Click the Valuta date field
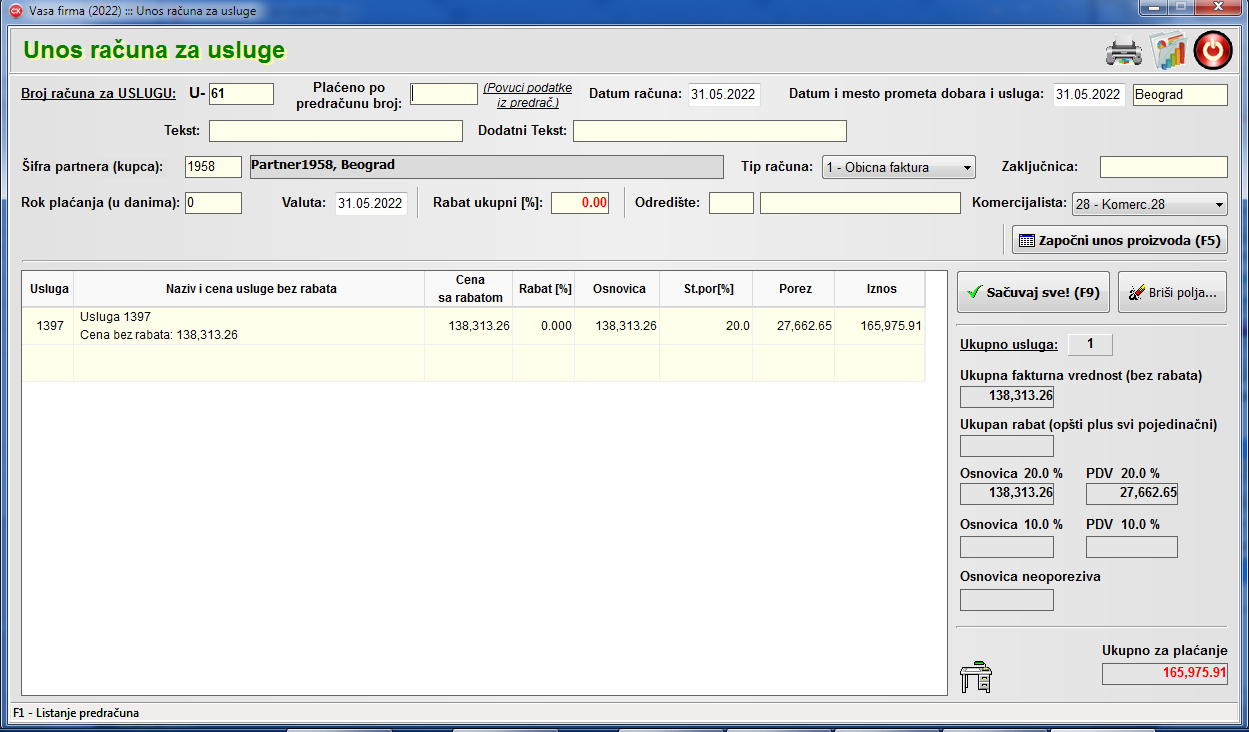The height and width of the screenshot is (732, 1249). pyautogui.click(x=371, y=203)
